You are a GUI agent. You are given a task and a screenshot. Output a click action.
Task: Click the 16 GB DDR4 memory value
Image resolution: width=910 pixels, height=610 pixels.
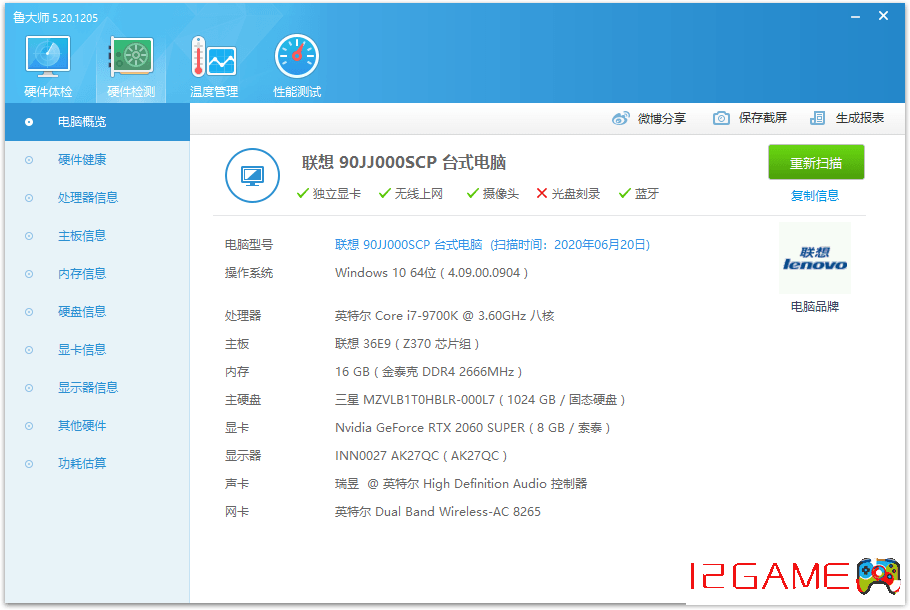[428, 372]
